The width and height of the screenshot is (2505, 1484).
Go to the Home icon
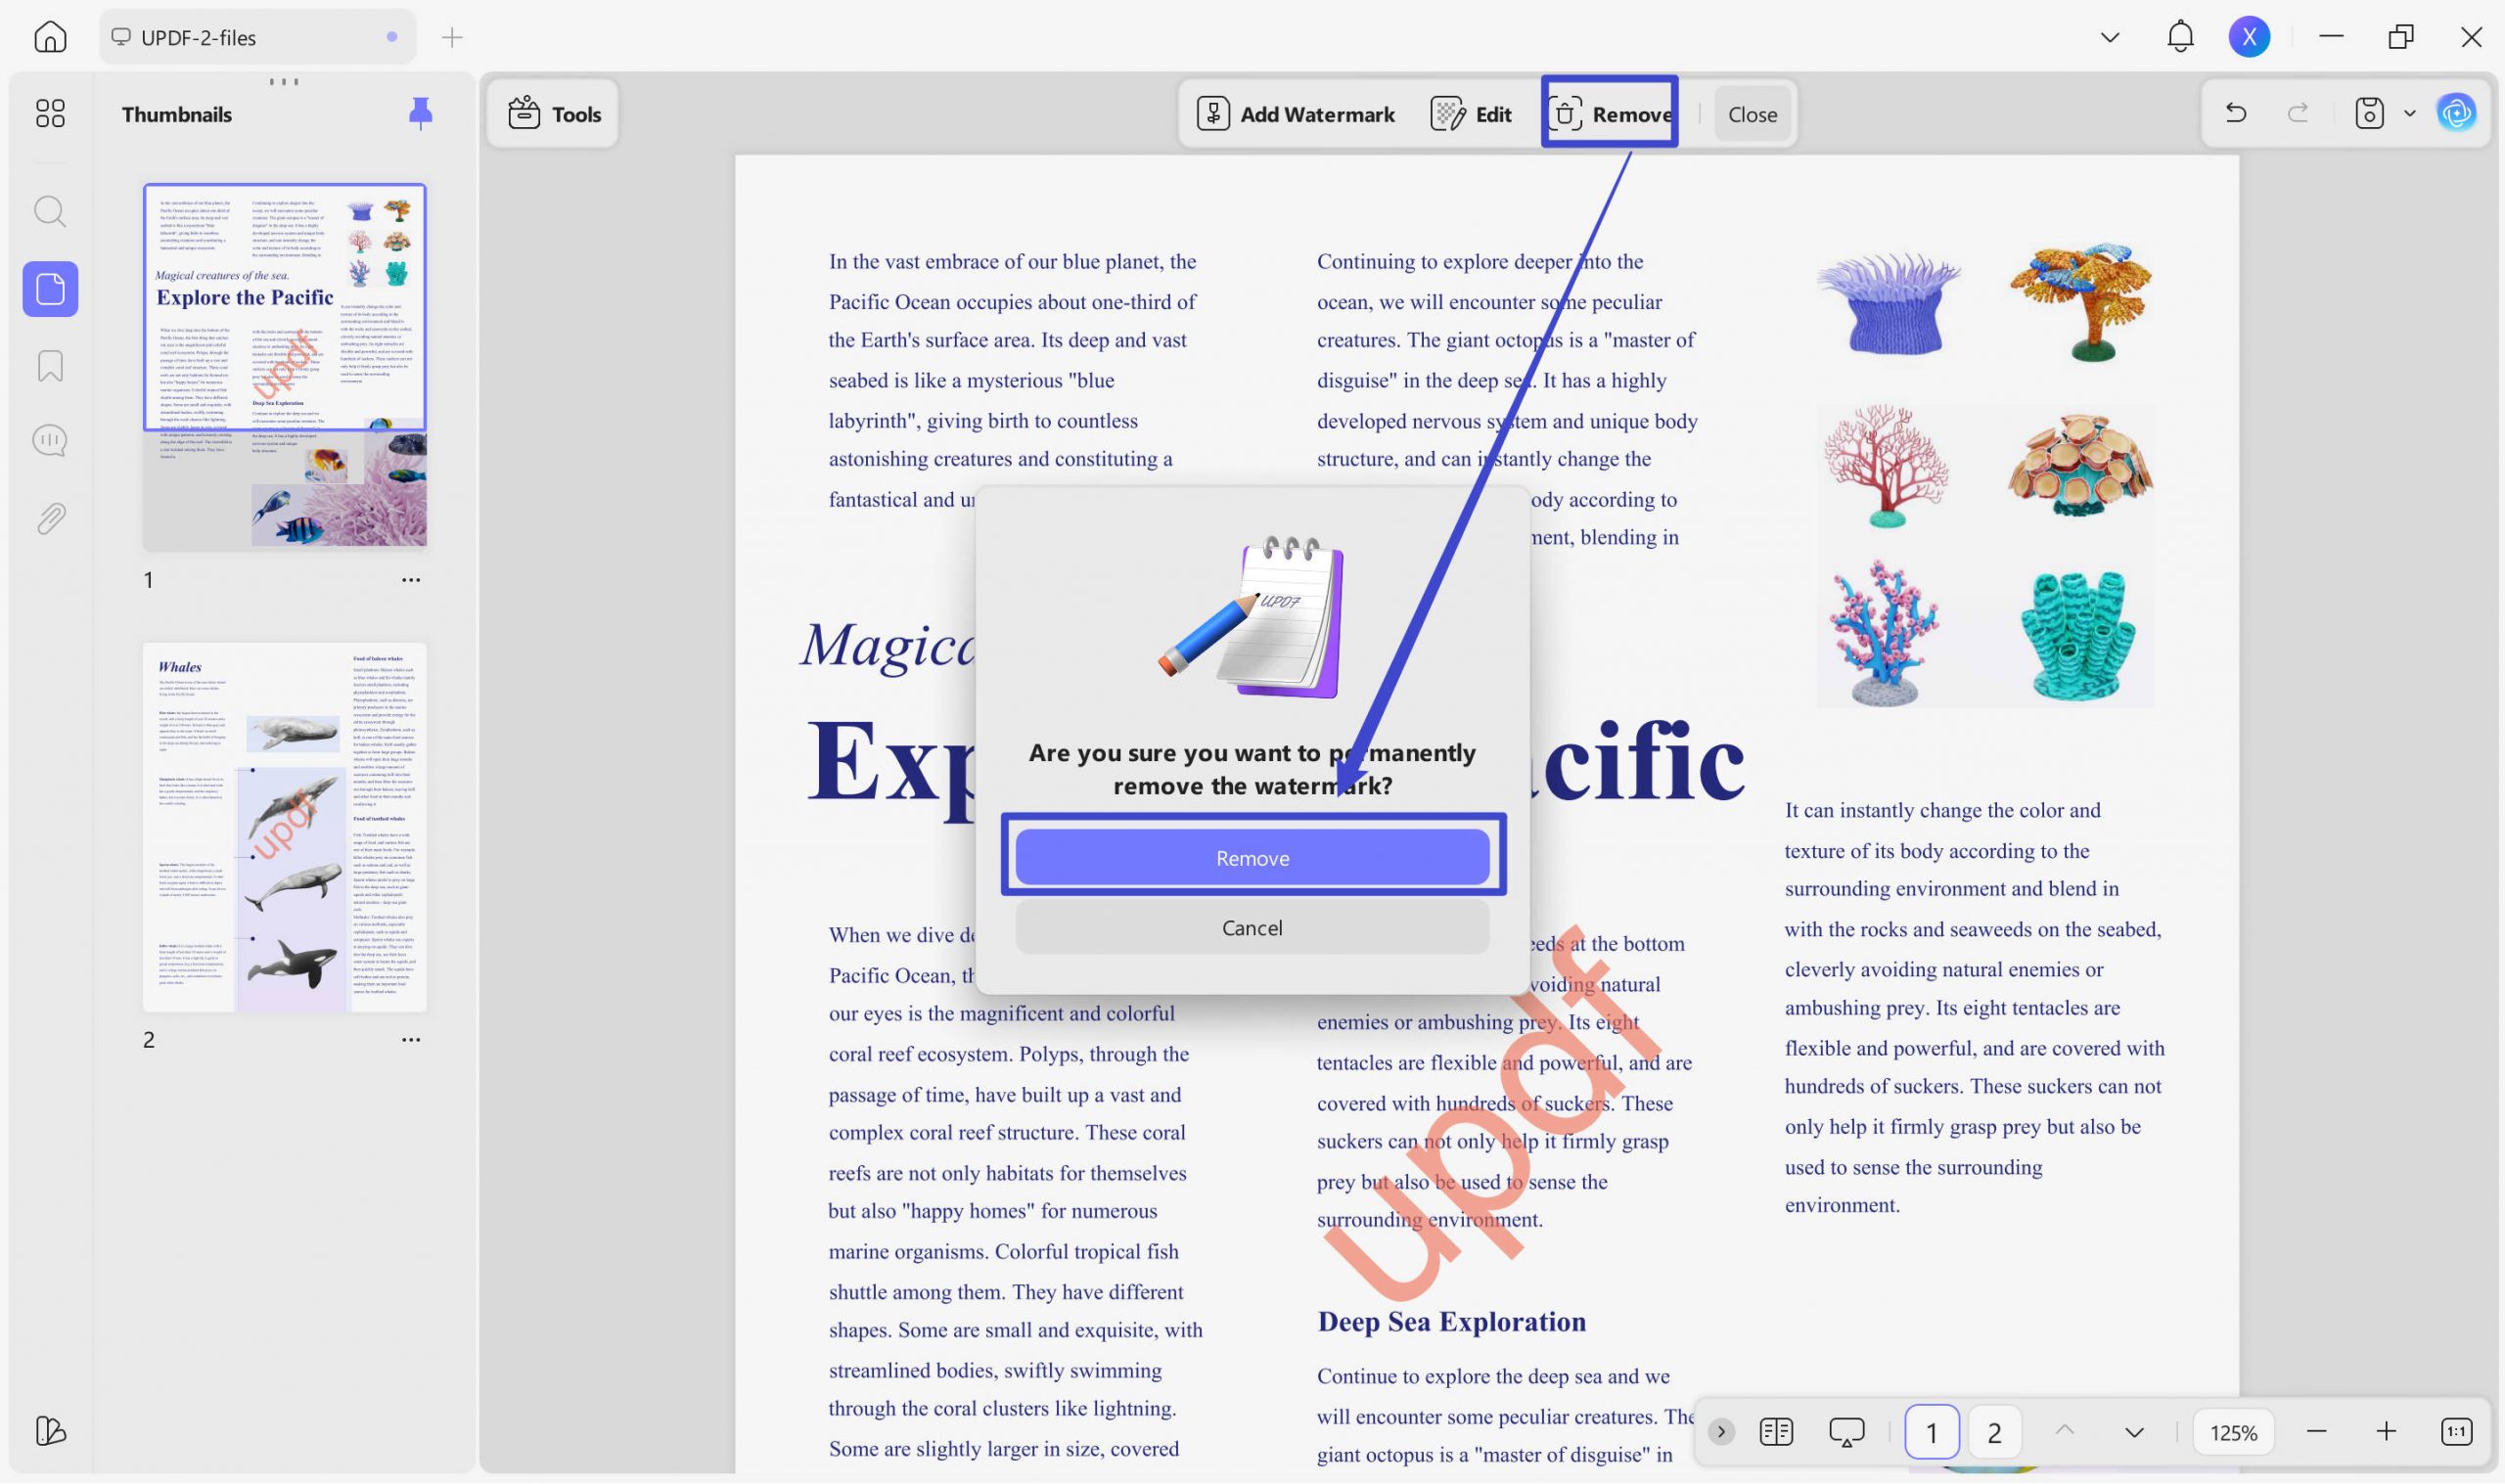(50, 37)
